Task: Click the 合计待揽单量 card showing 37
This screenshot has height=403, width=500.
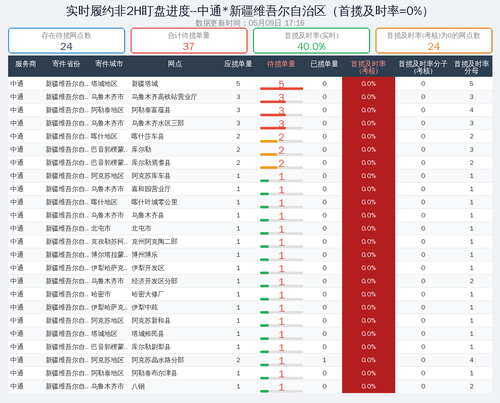Action: point(189,41)
